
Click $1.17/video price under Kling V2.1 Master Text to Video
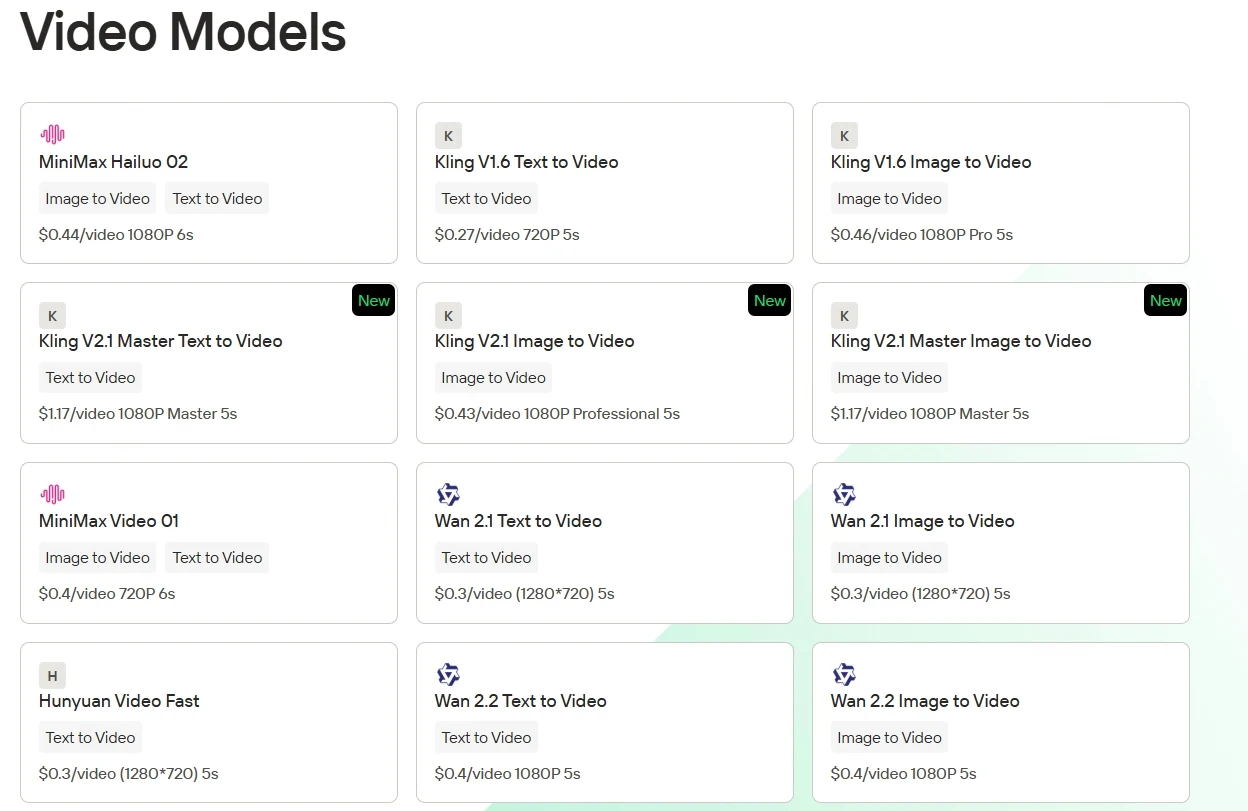(x=138, y=413)
